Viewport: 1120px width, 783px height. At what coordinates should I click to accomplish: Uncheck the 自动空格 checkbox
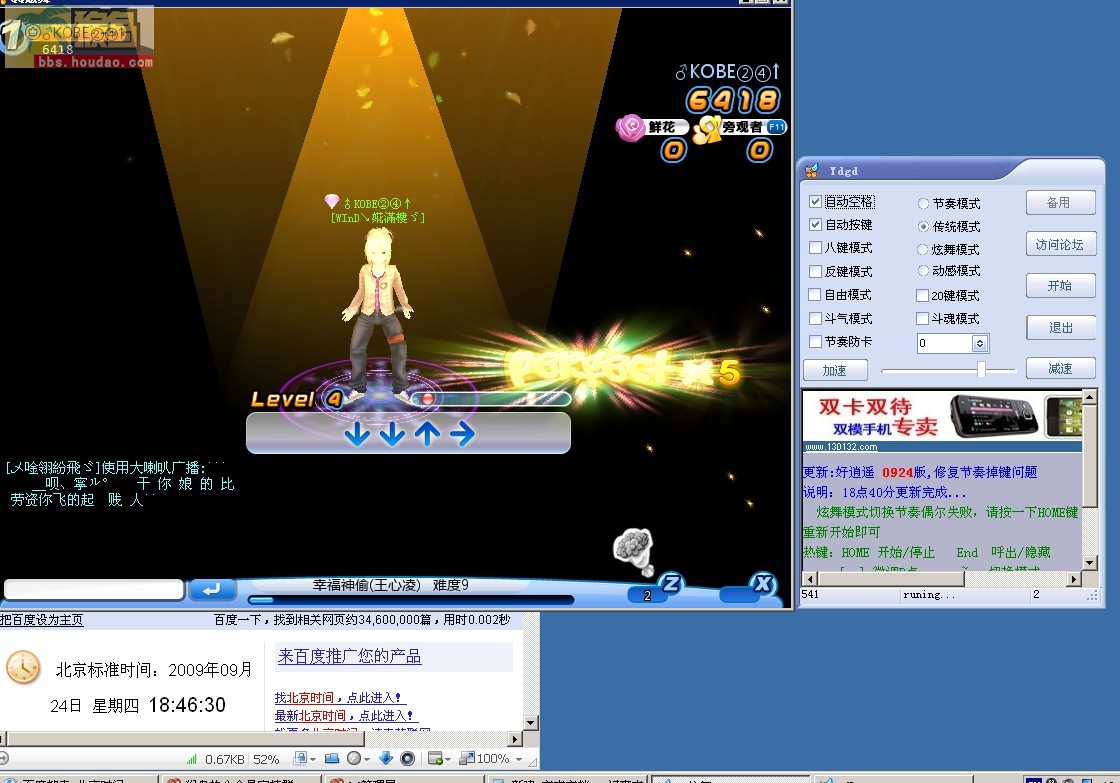click(x=815, y=201)
